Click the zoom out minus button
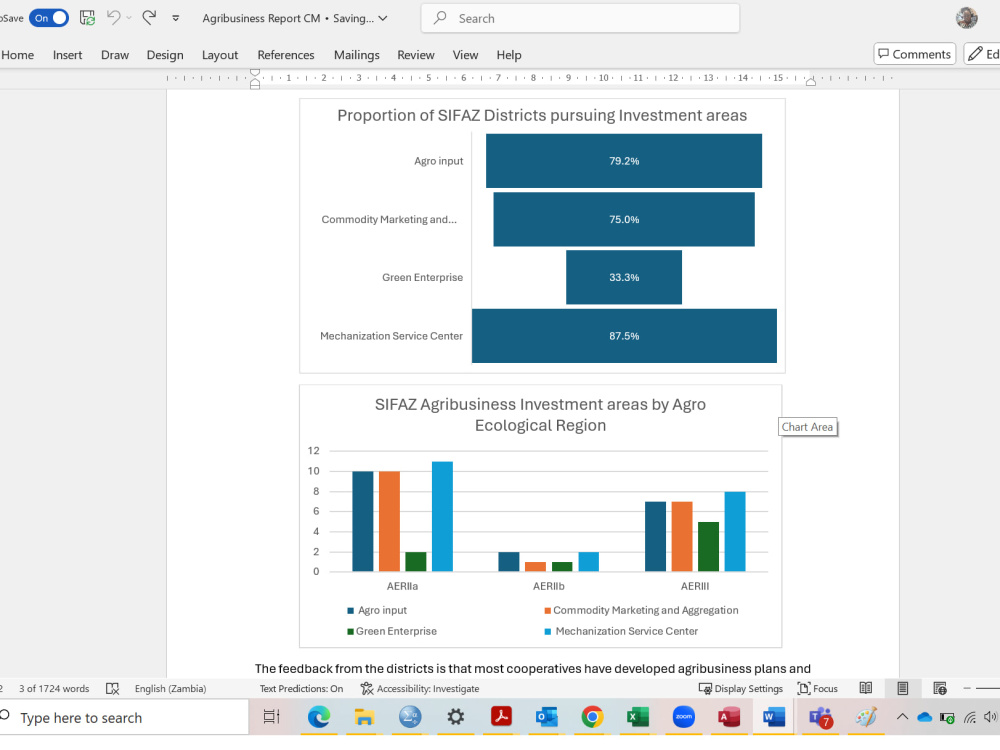Image resolution: width=1000 pixels, height=750 pixels. point(967,689)
